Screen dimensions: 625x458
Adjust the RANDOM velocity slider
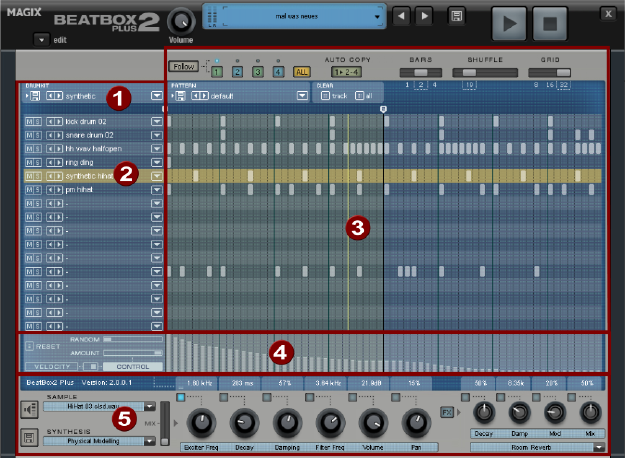click(x=133, y=339)
